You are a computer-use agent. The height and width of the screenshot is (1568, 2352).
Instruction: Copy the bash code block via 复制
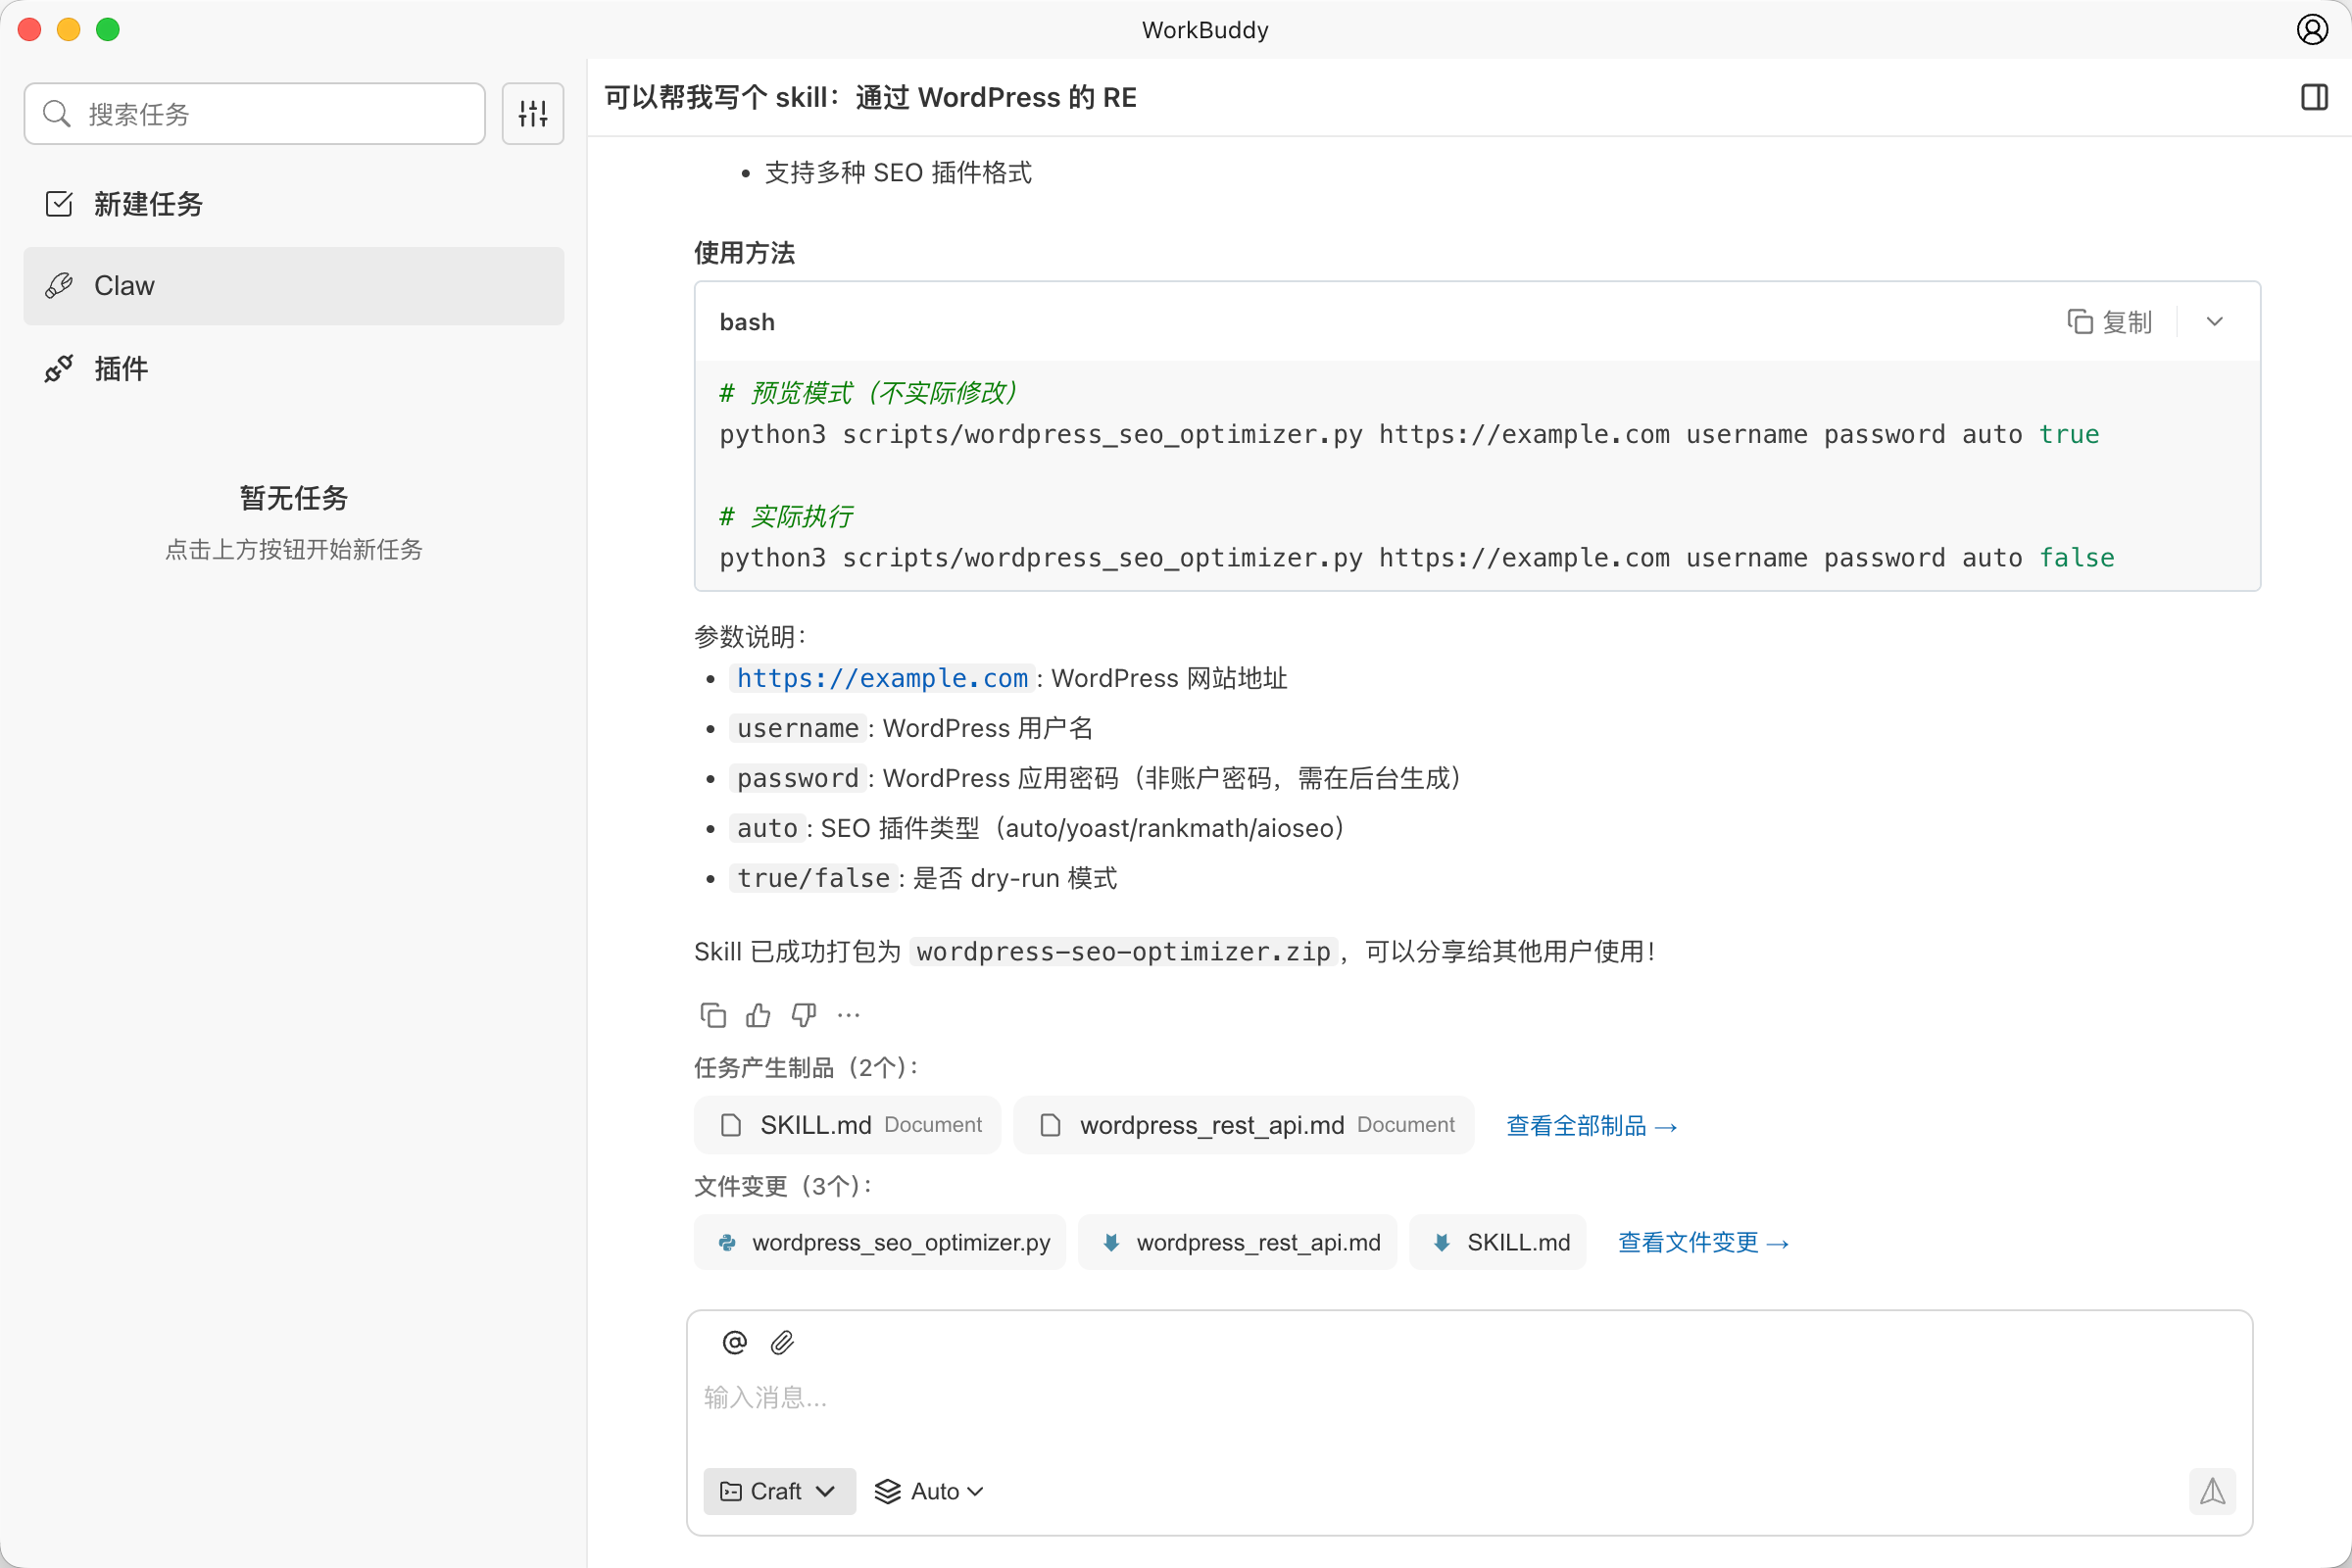click(x=2109, y=322)
